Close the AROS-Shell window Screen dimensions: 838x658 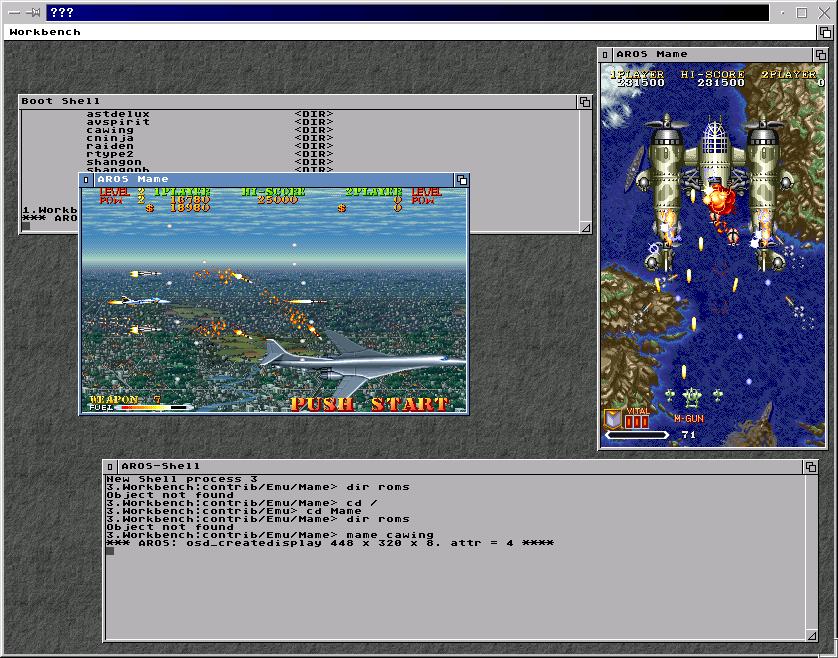[x=111, y=467]
